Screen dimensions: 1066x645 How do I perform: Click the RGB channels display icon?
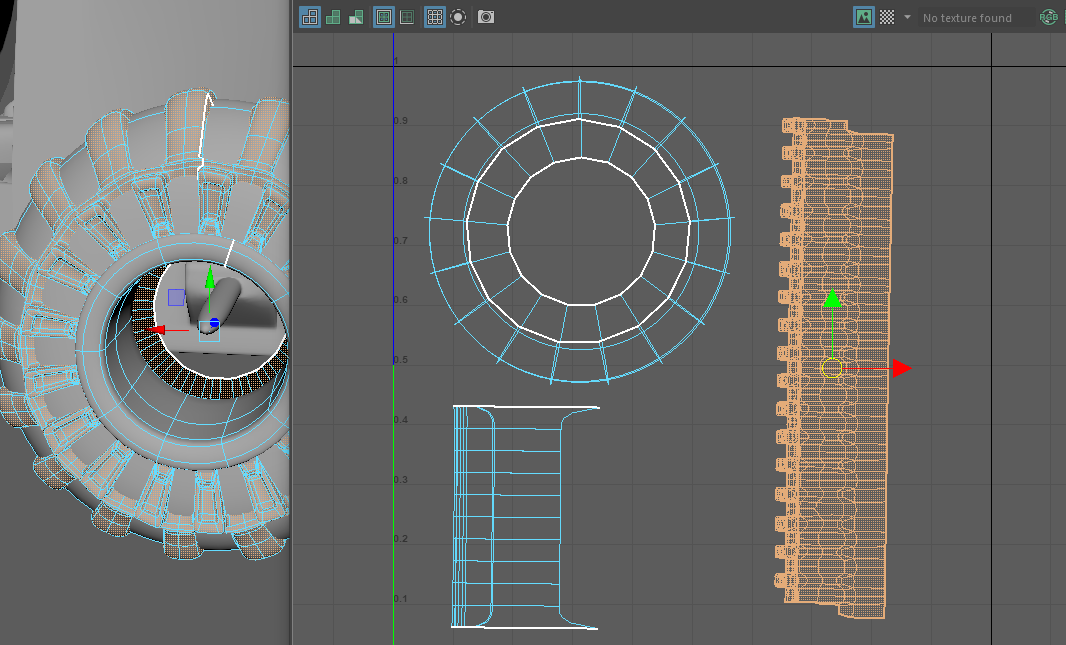[1047, 17]
